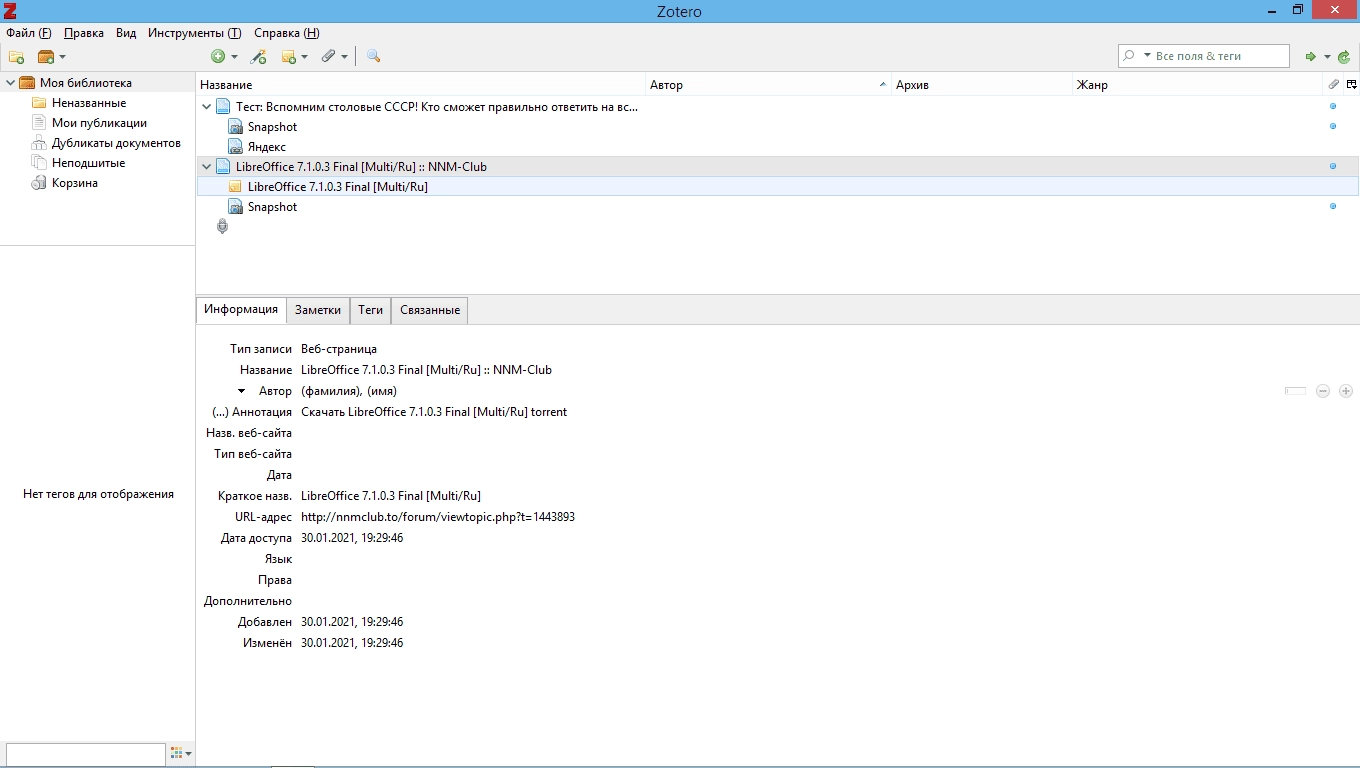This screenshot has width=1360, height=768.
Task: Select the 'Неназванные' collection
Action: coord(89,103)
